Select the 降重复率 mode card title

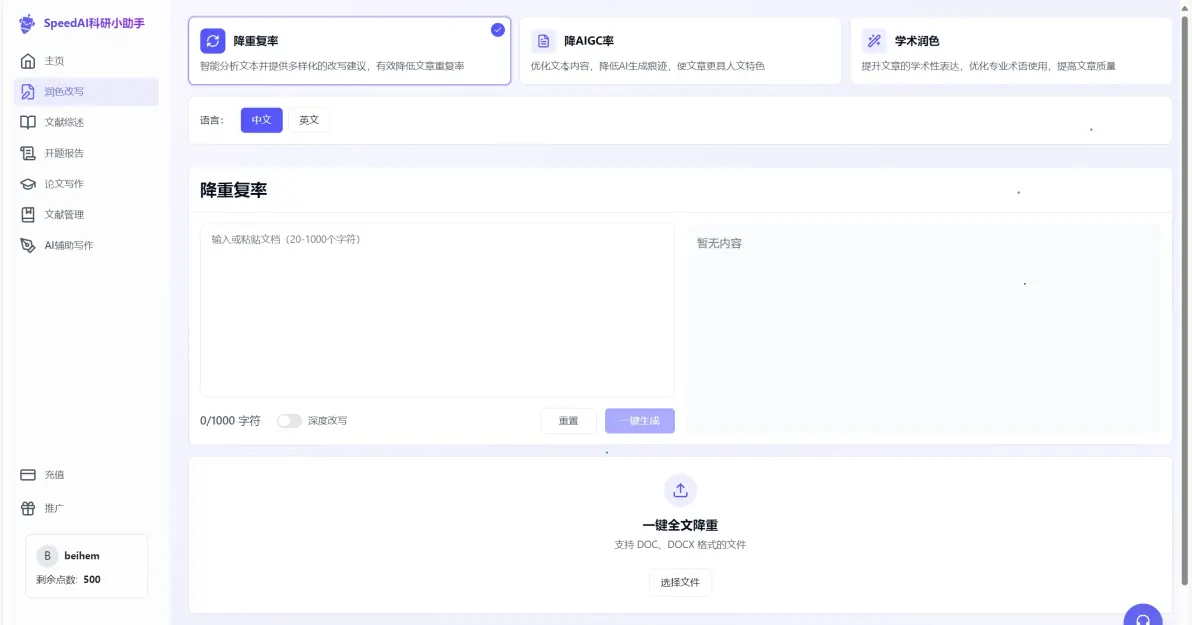[x=255, y=41]
